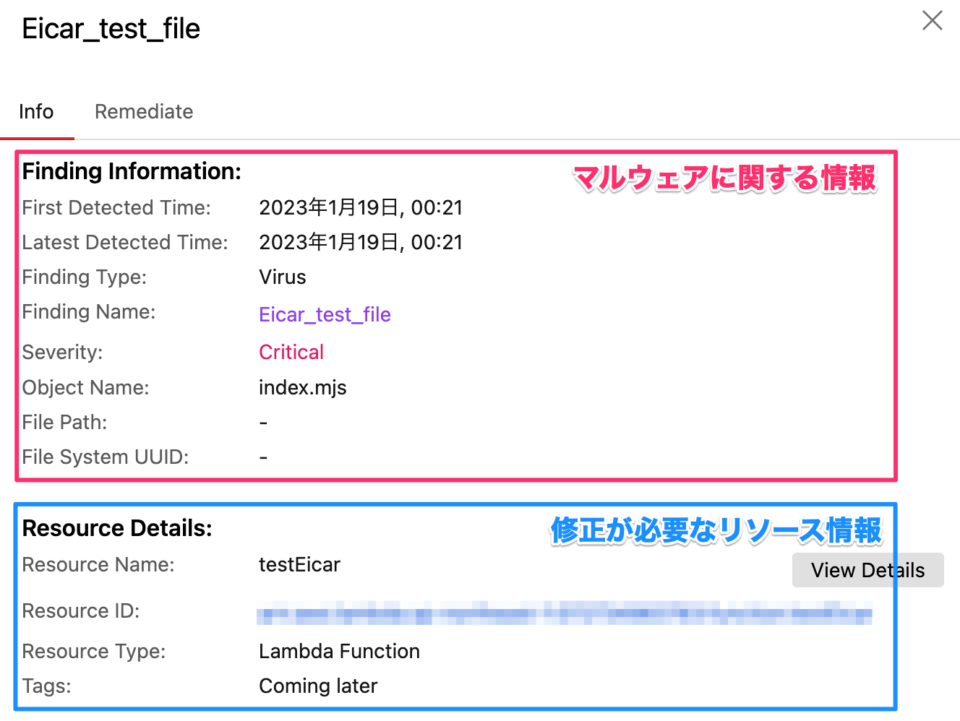Click the Critical severity label
This screenshot has height=721, width=960.
point(291,352)
